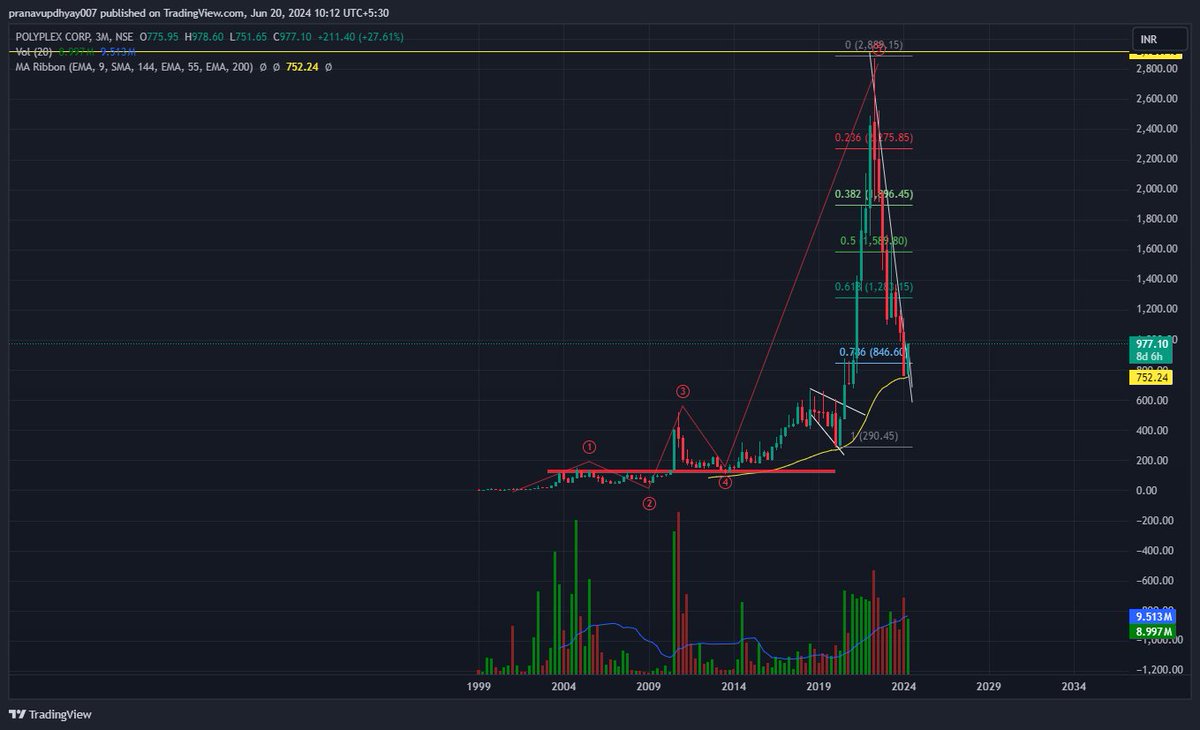This screenshot has width=1200, height=730.
Task: Click the -200.00 price scale value
Action: (x=1152, y=521)
